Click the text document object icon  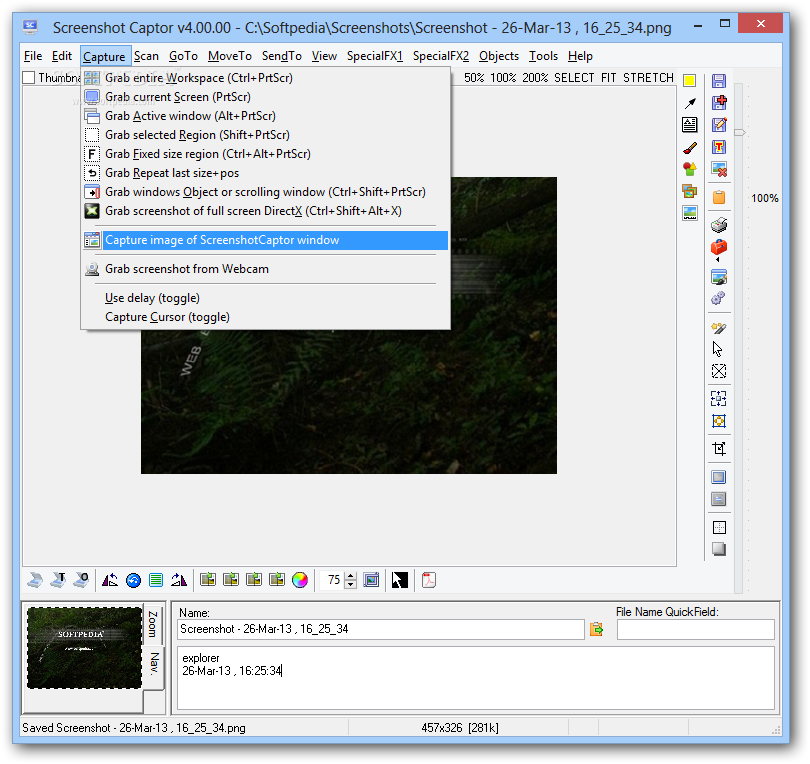coord(690,125)
